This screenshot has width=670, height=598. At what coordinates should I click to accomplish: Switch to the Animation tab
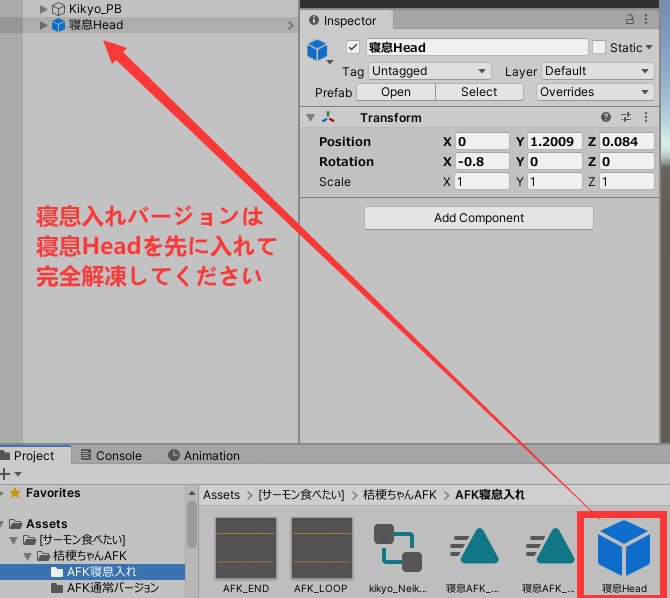coord(204,456)
